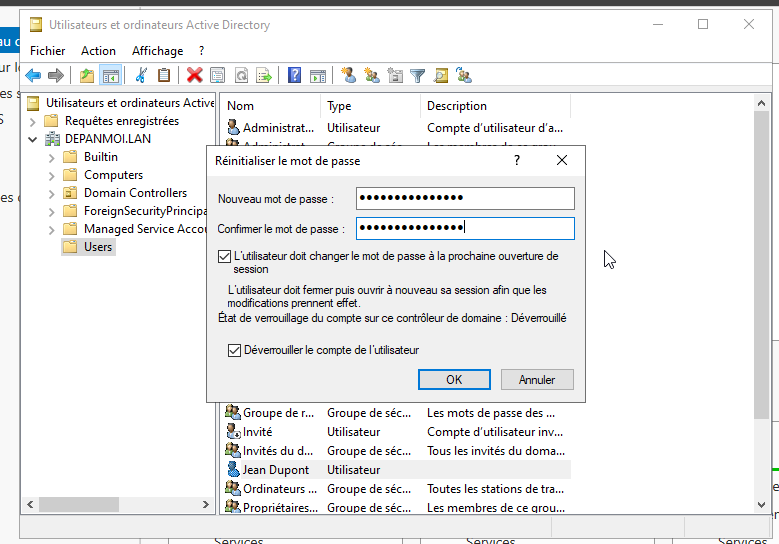Click the list pane scroll-down arrow
779x544 pixels.
(761, 504)
